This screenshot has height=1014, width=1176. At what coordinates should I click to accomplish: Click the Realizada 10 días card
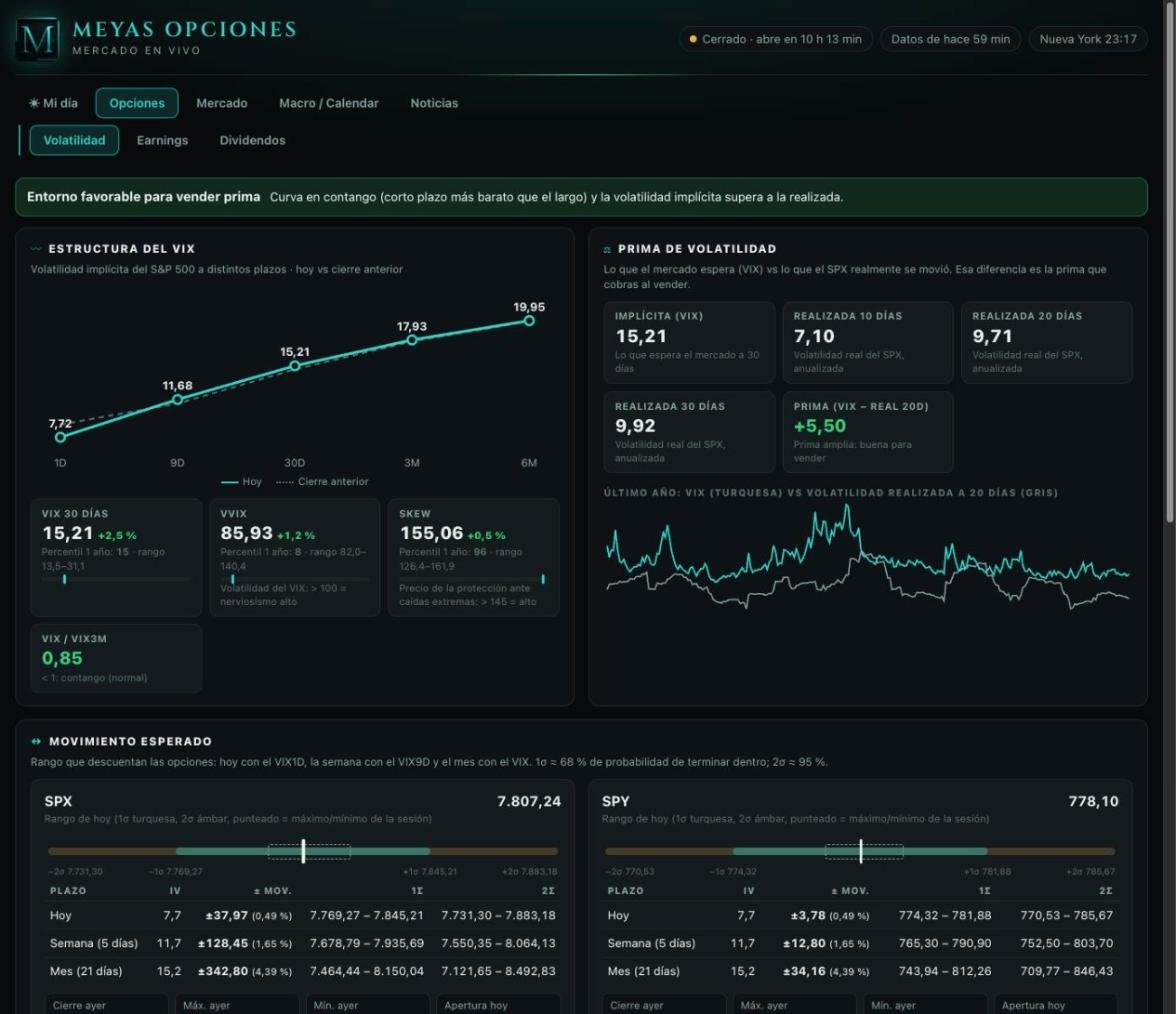[x=868, y=343]
